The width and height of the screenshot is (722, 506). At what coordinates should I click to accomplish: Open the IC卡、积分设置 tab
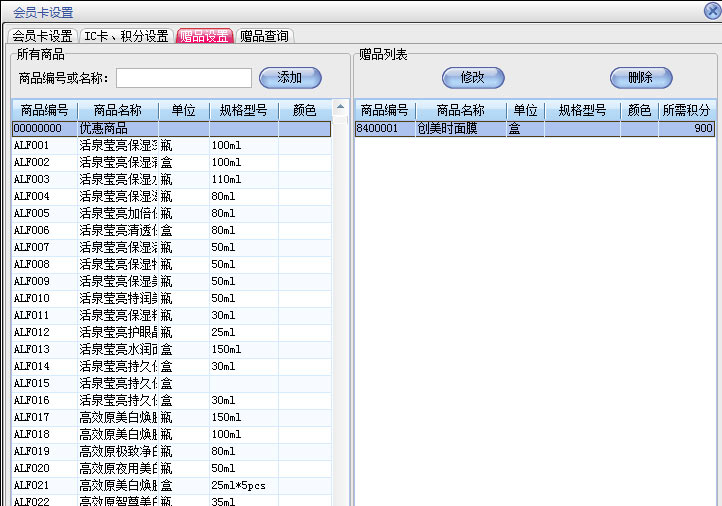126,36
